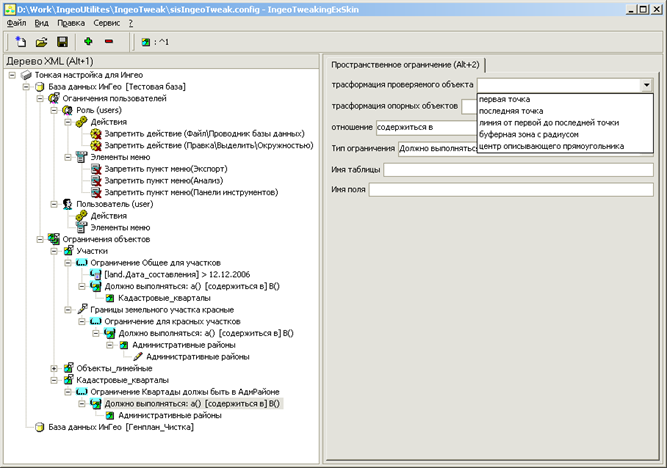Click the Участки layer icon
This screenshot has height=468, width=667.
click(68, 251)
